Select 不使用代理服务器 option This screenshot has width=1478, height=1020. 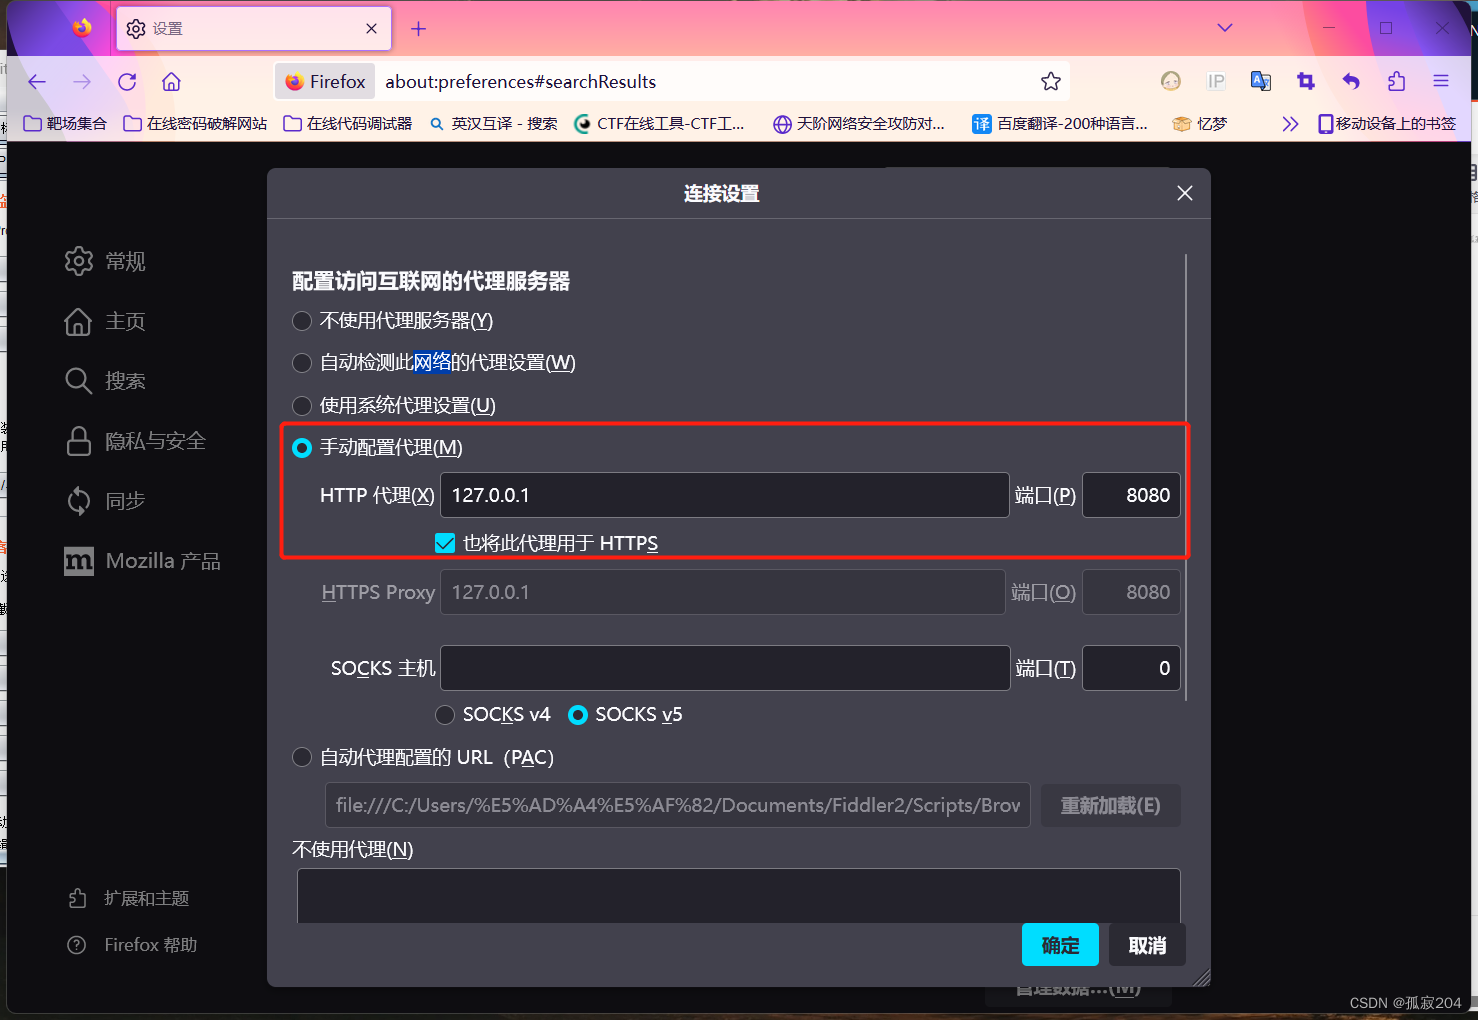[x=302, y=321]
